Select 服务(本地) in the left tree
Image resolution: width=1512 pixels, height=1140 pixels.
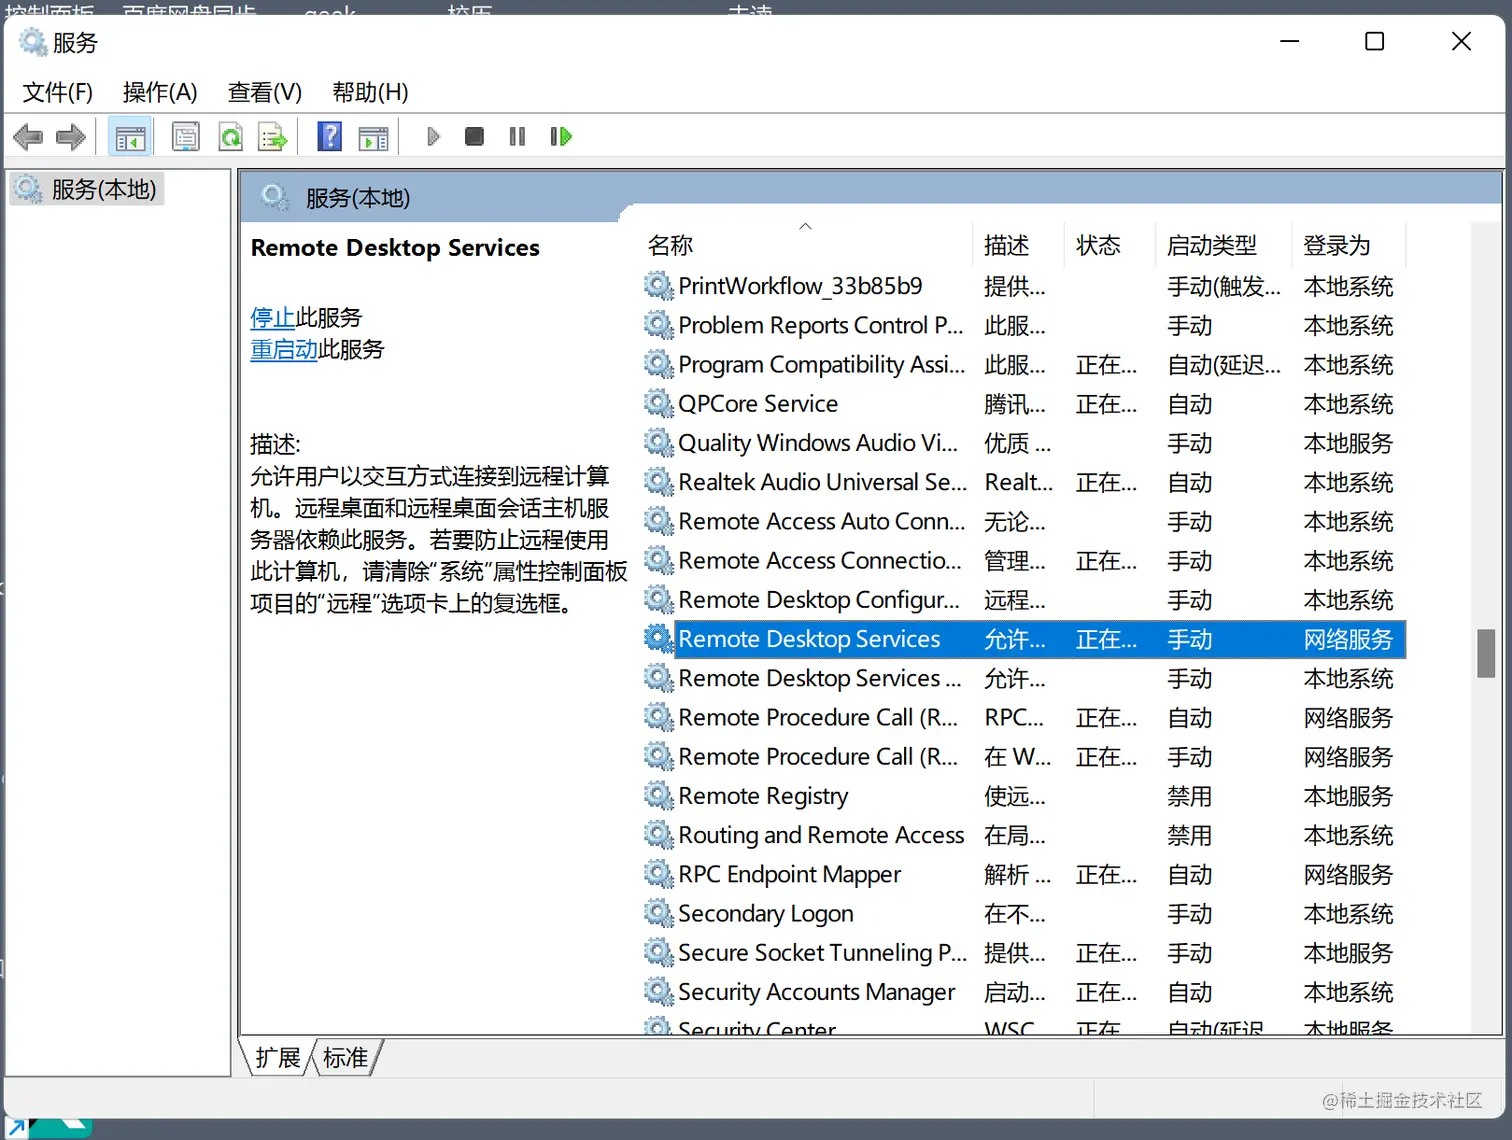point(87,189)
